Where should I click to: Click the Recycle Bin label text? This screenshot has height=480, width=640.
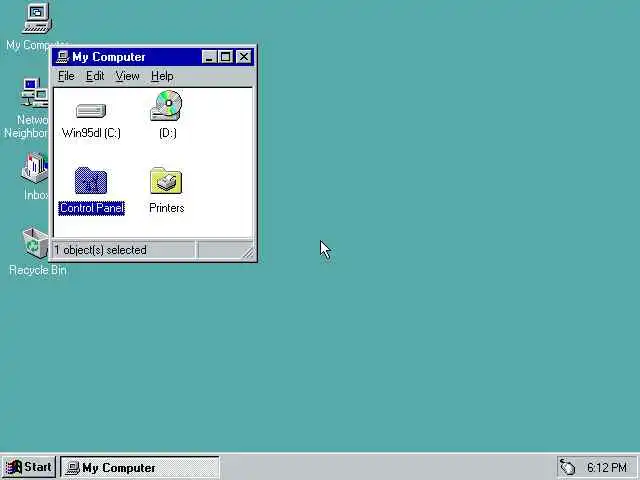pyautogui.click(x=38, y=270)
